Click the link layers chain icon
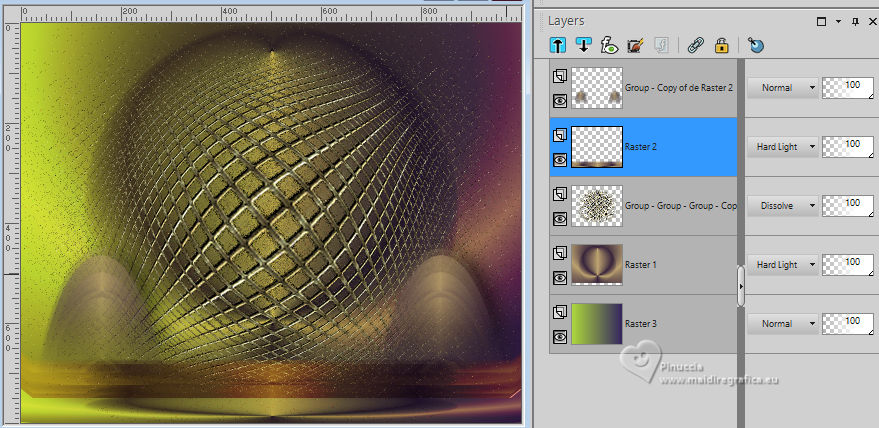The height and width of the screenshot is (428, 879). pos(696,45)
